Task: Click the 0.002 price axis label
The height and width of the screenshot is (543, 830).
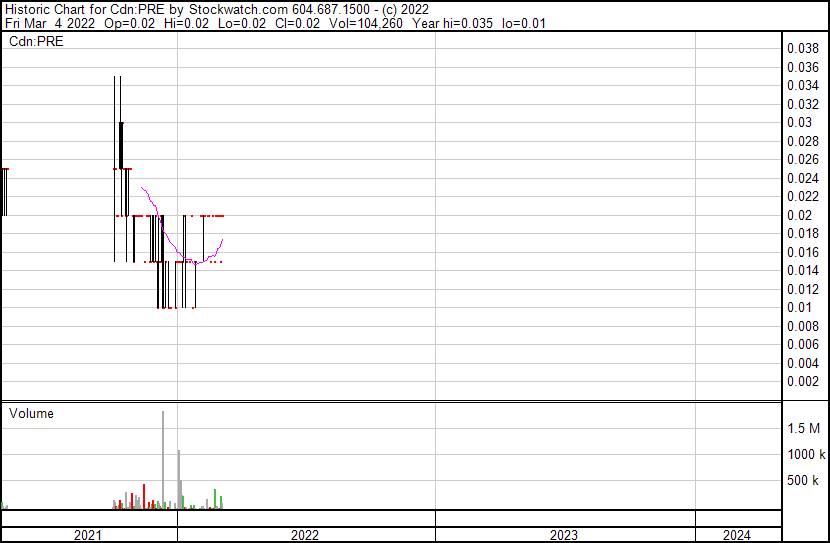Action: pos(803,381)
